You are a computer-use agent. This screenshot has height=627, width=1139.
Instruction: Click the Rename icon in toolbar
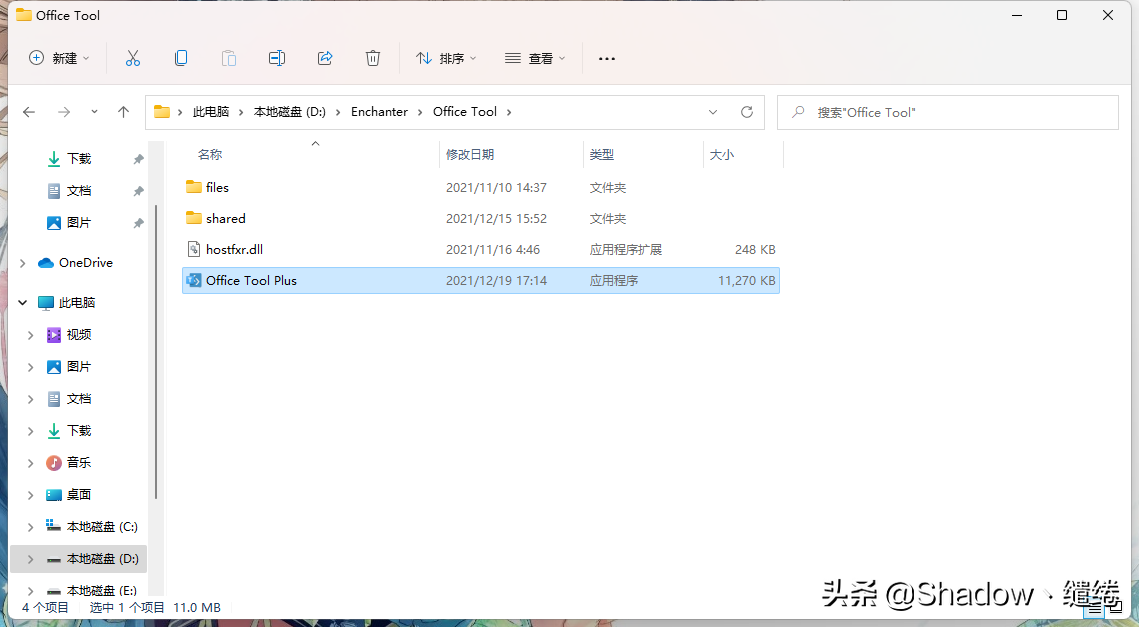click(277, 58)
